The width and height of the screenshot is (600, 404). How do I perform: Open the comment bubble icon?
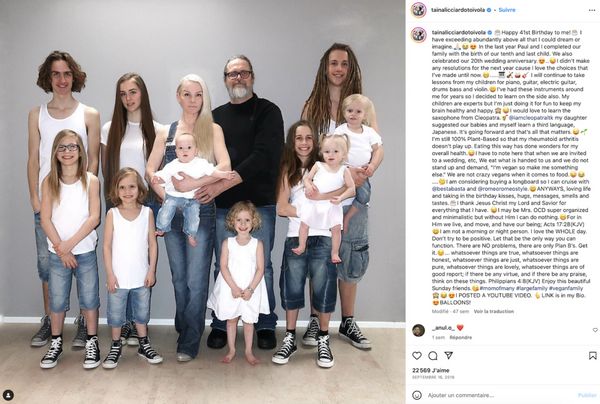[x=433, y=356]
